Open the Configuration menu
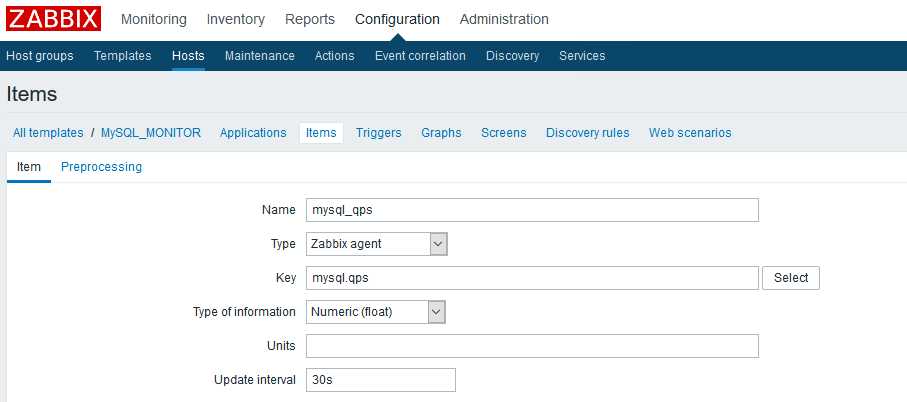The width and height of the screenshot is (907, 402). click(x=397, y=19)
